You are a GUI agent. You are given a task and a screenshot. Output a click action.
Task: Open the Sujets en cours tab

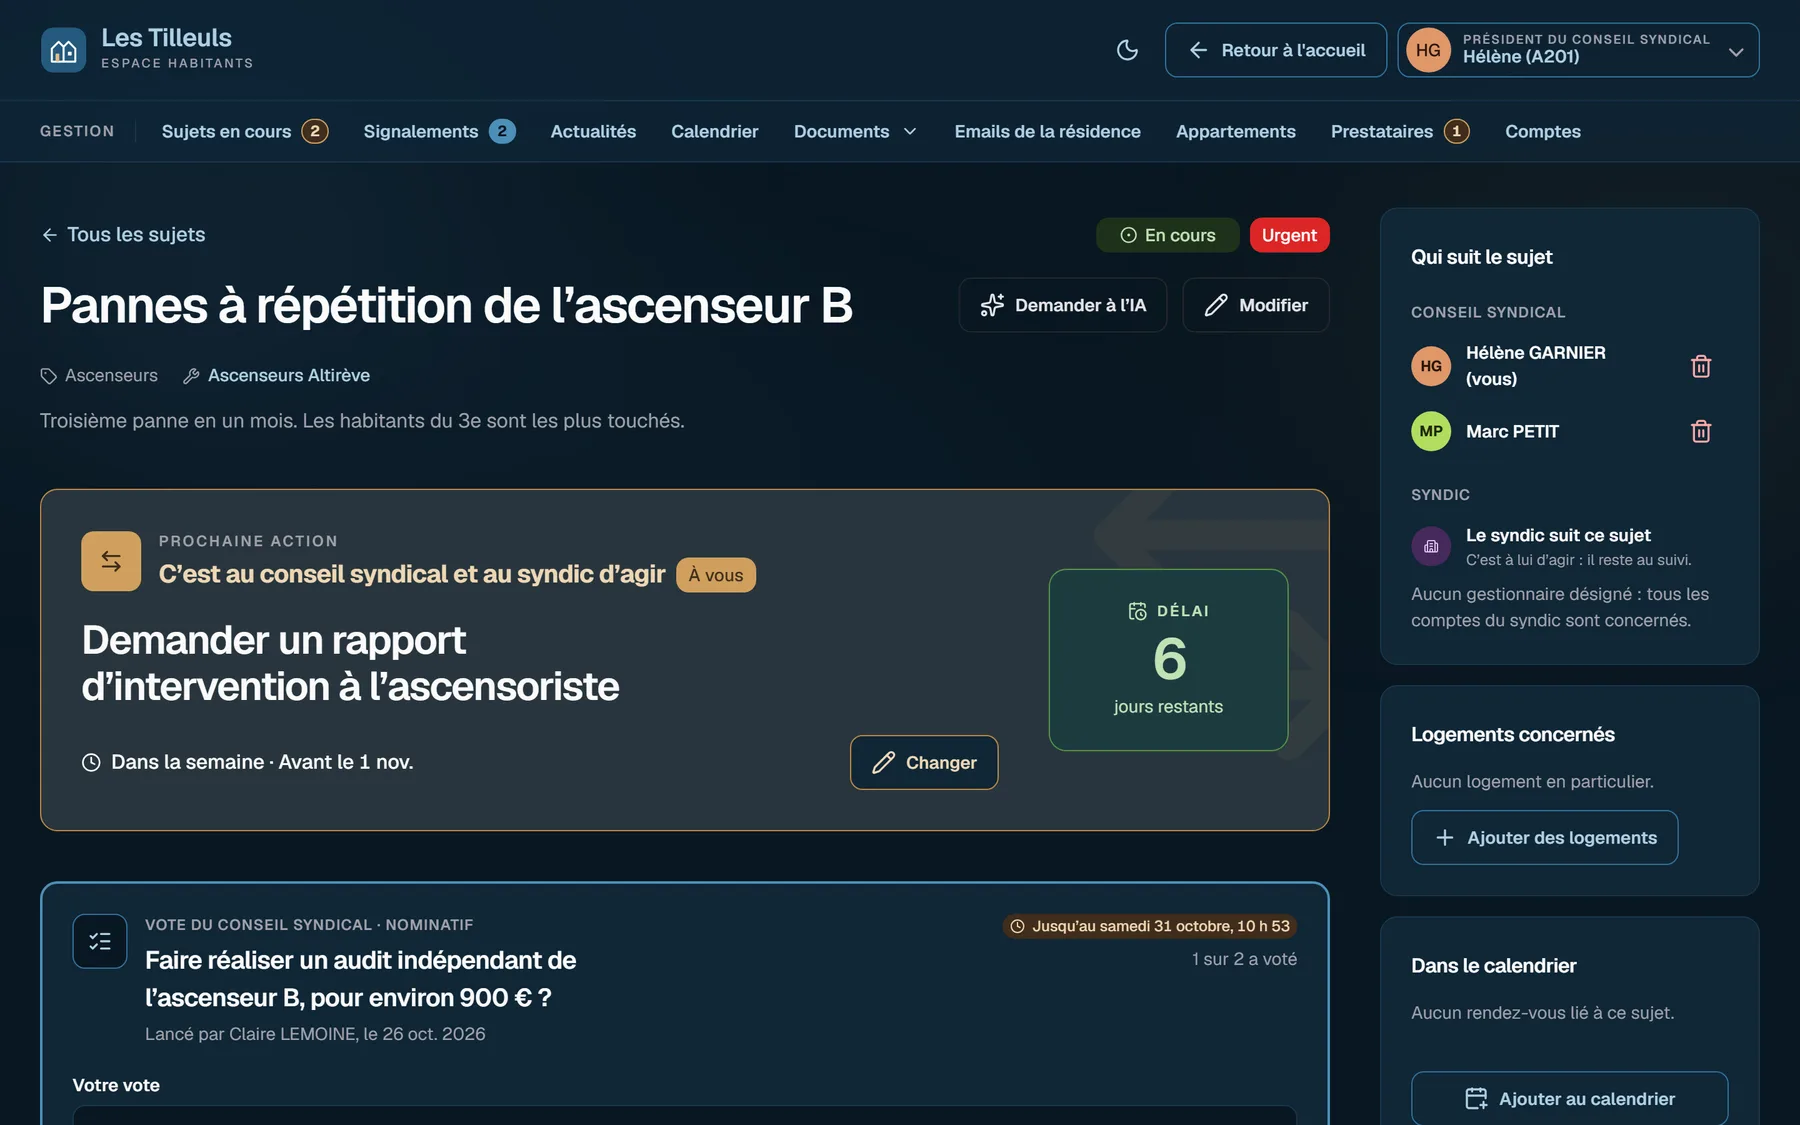point(244,131)
